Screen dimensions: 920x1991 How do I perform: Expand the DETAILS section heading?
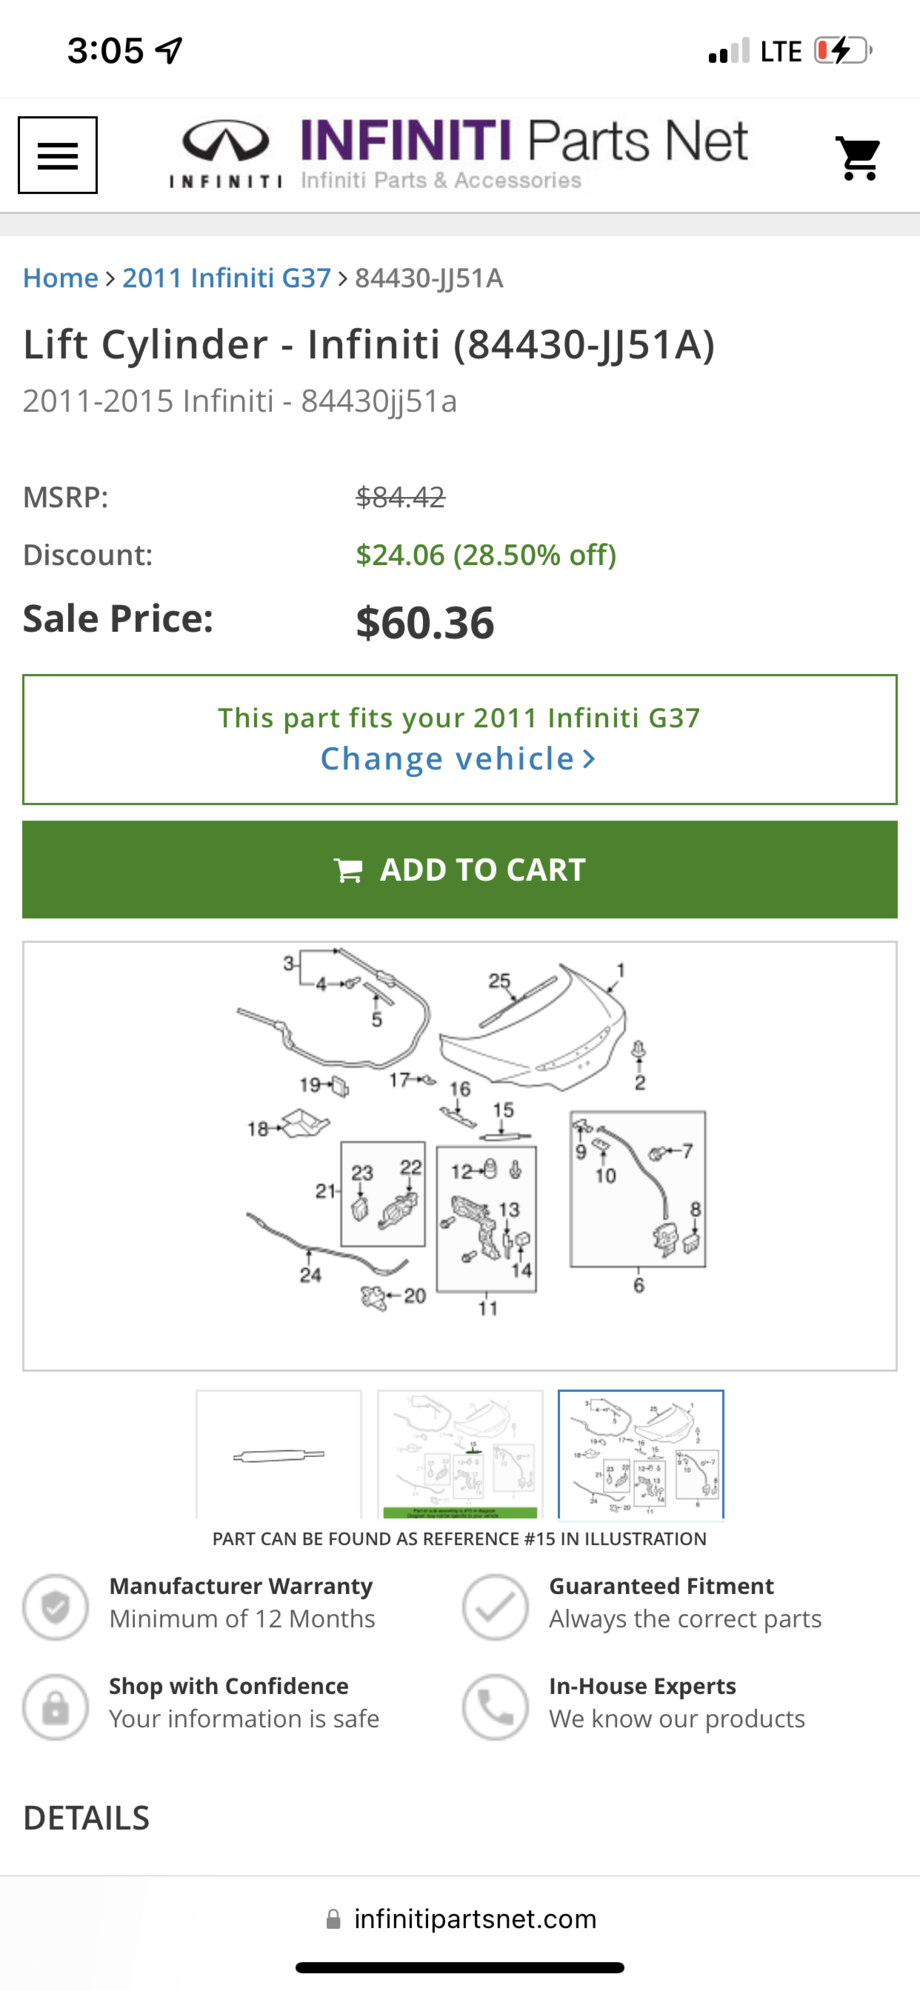coord(87,1817)
